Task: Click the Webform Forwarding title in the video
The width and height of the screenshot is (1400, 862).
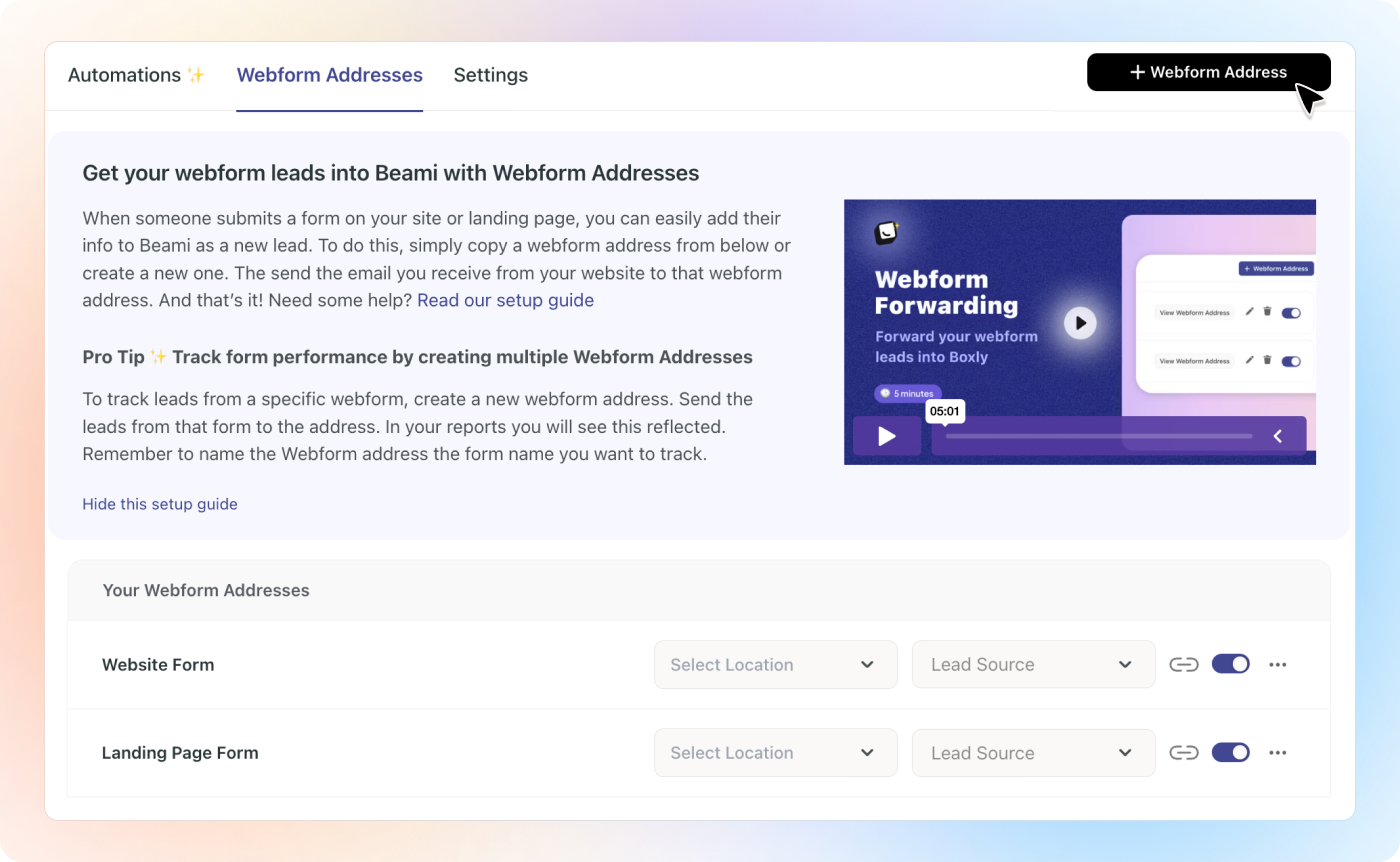Action: pyautogui.click(x=946, y=293)
